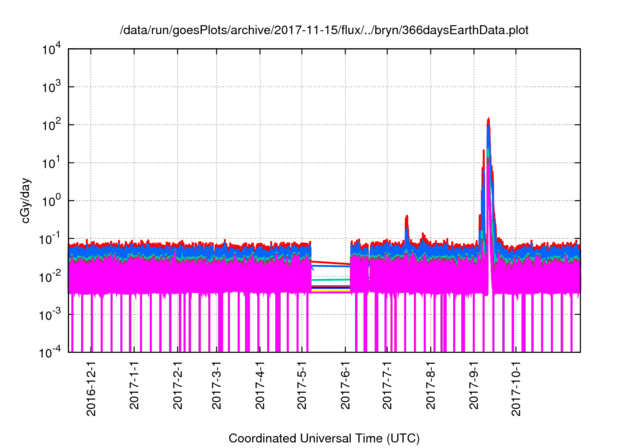
Task: Click the 2017-5-1 x-axis date label
Action: pos(302,385)
